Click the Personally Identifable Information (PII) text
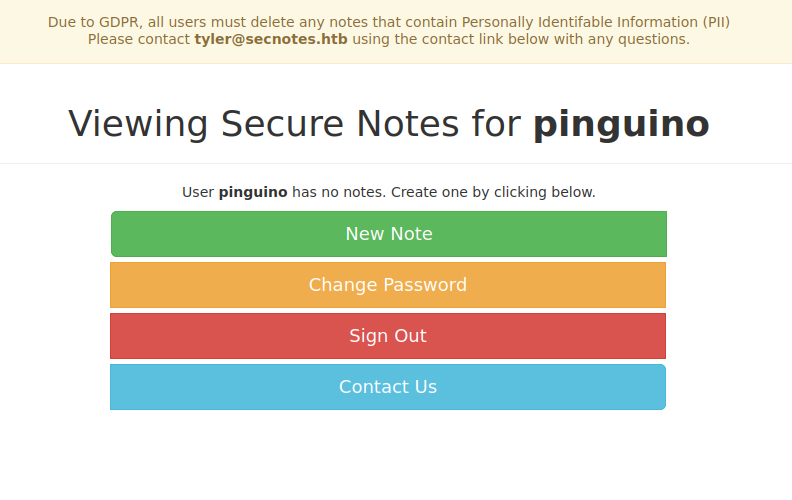The height and width of the screenshot is (500, 792). [x=596, y=22]
